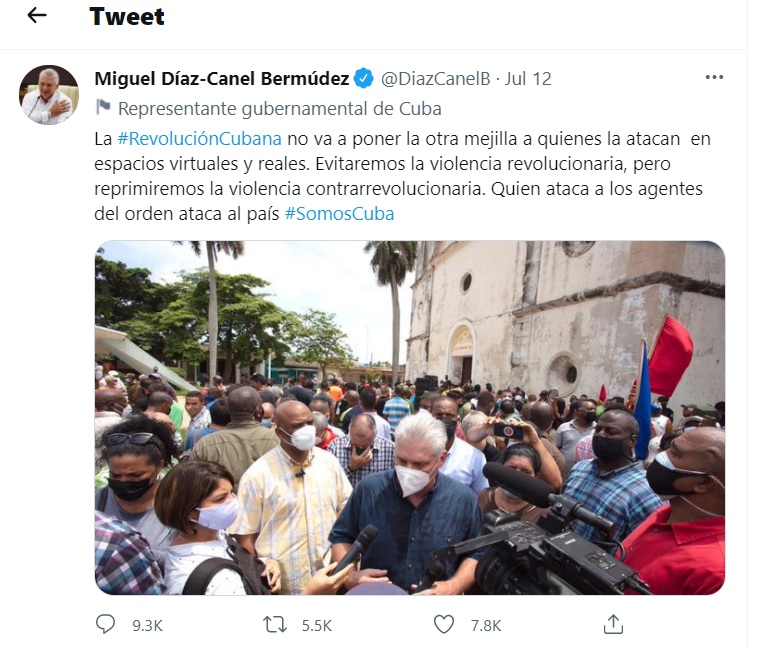Open the #SomosCuba hashtag

(x=339, y=214)
